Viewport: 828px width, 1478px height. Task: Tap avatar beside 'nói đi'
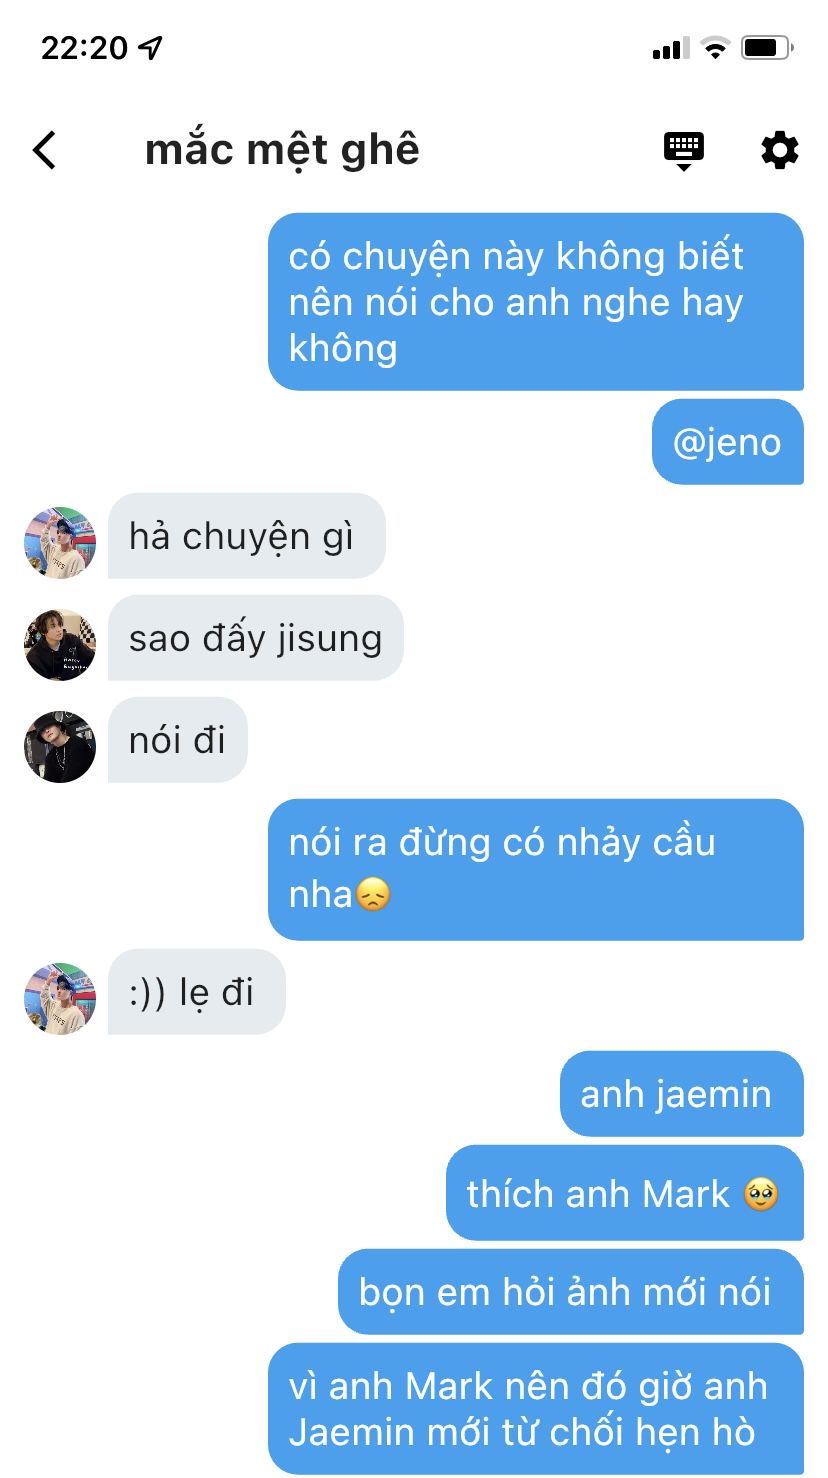60,746
